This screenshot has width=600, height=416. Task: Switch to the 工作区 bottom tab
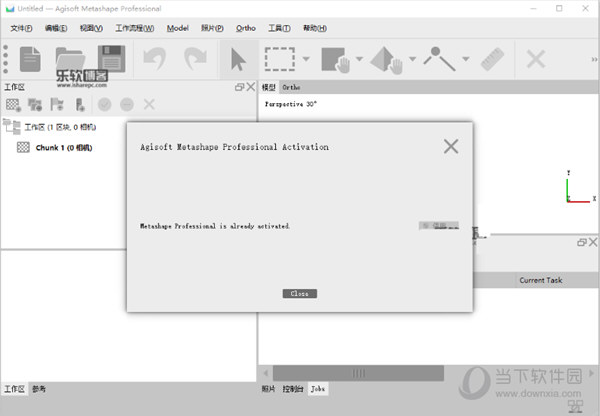[14, 389]
